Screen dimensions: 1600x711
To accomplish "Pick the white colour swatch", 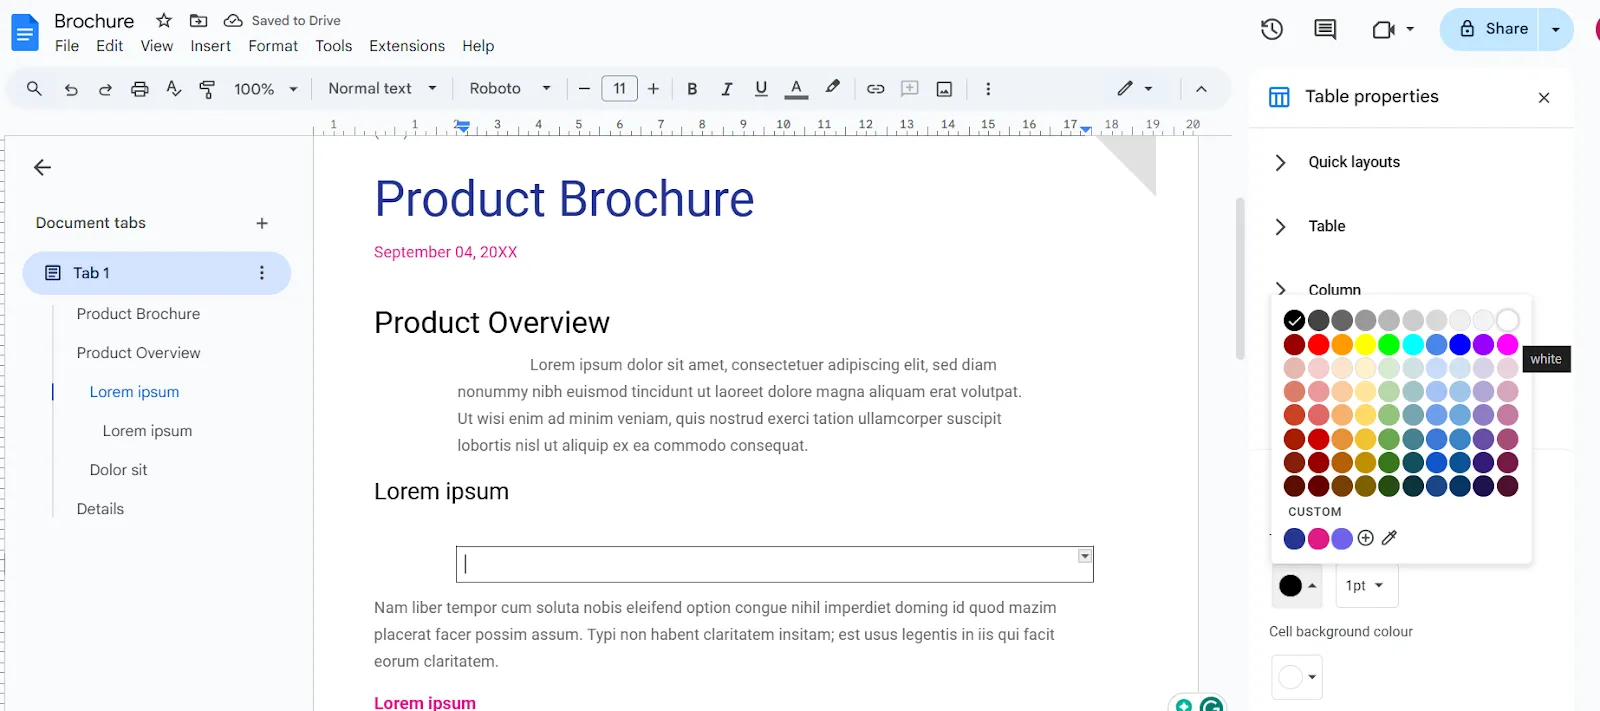I will [1507, 320].
